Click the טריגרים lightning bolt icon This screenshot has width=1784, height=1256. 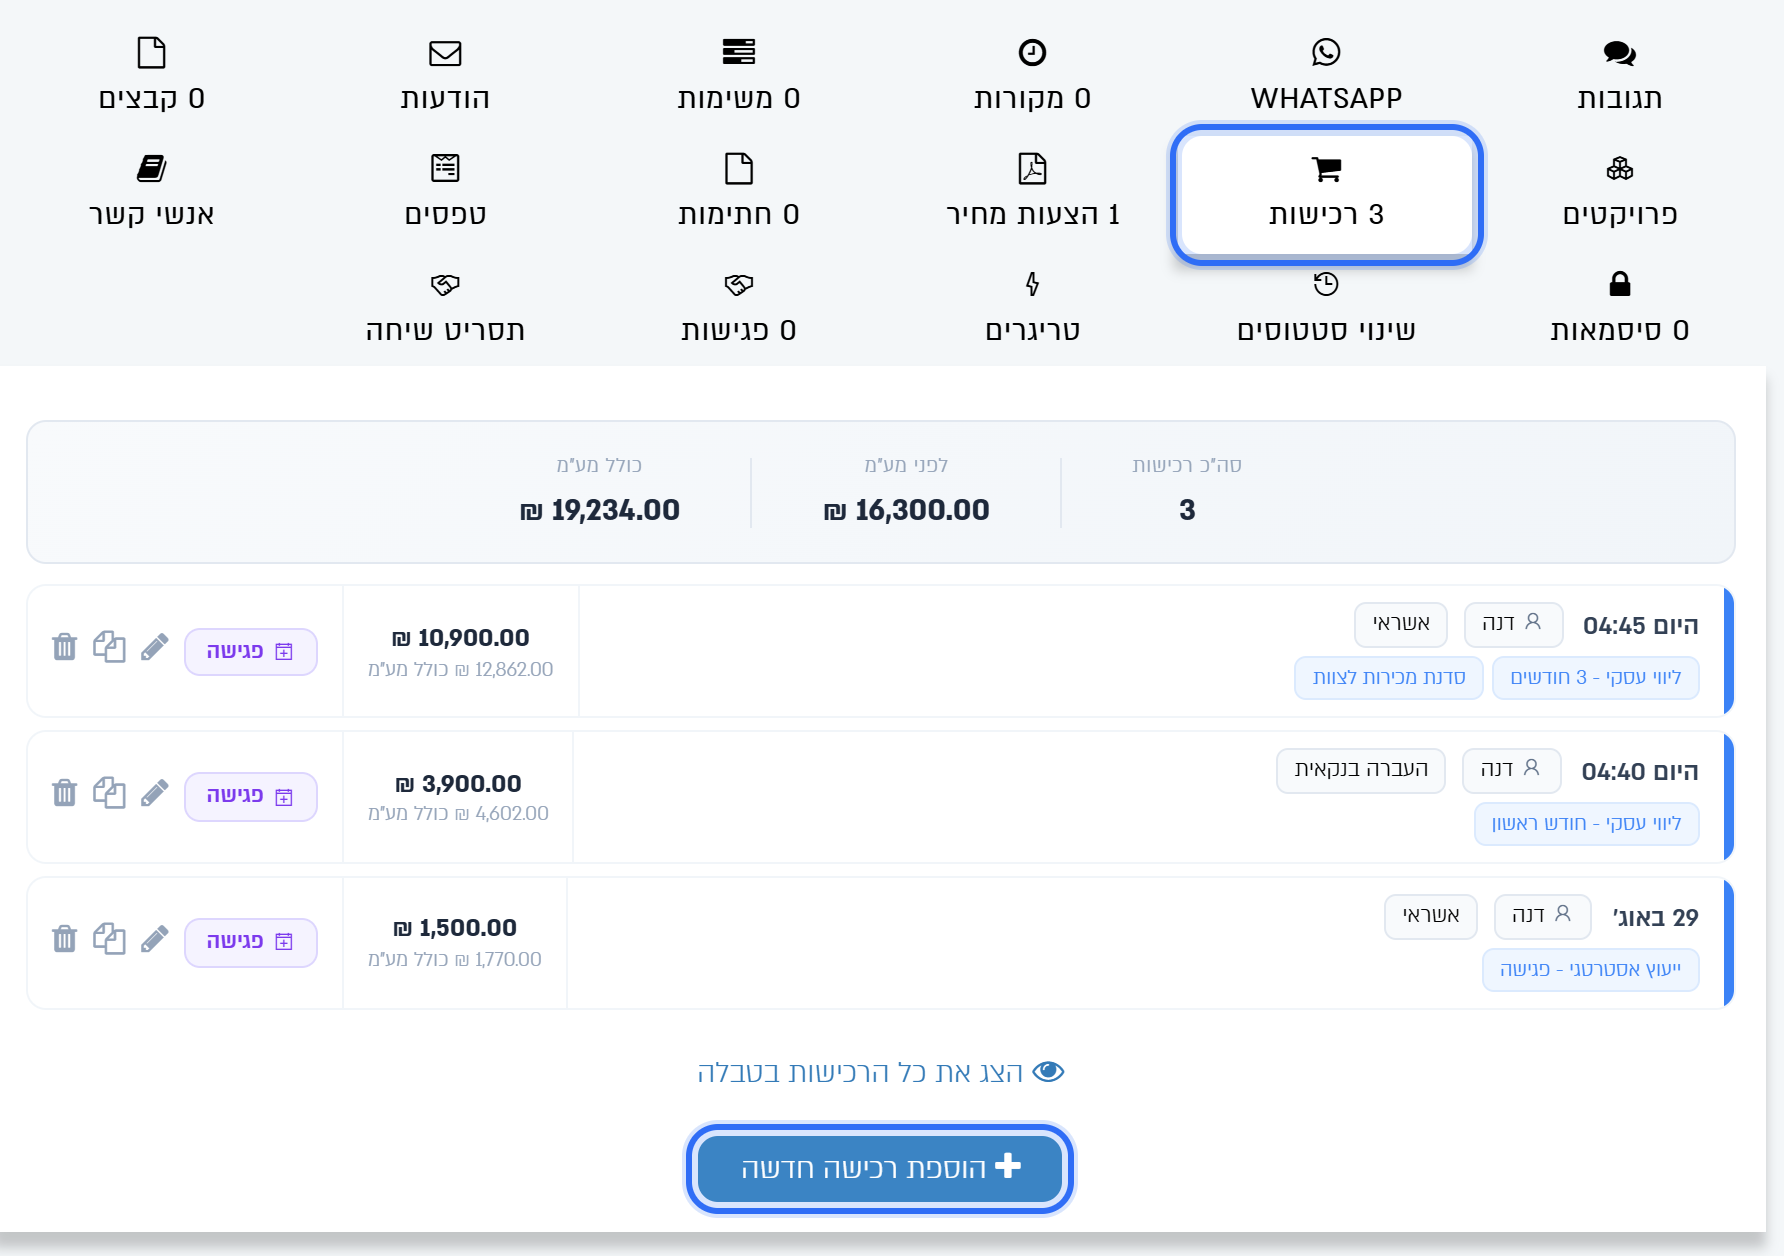[x=1032, y=284]
